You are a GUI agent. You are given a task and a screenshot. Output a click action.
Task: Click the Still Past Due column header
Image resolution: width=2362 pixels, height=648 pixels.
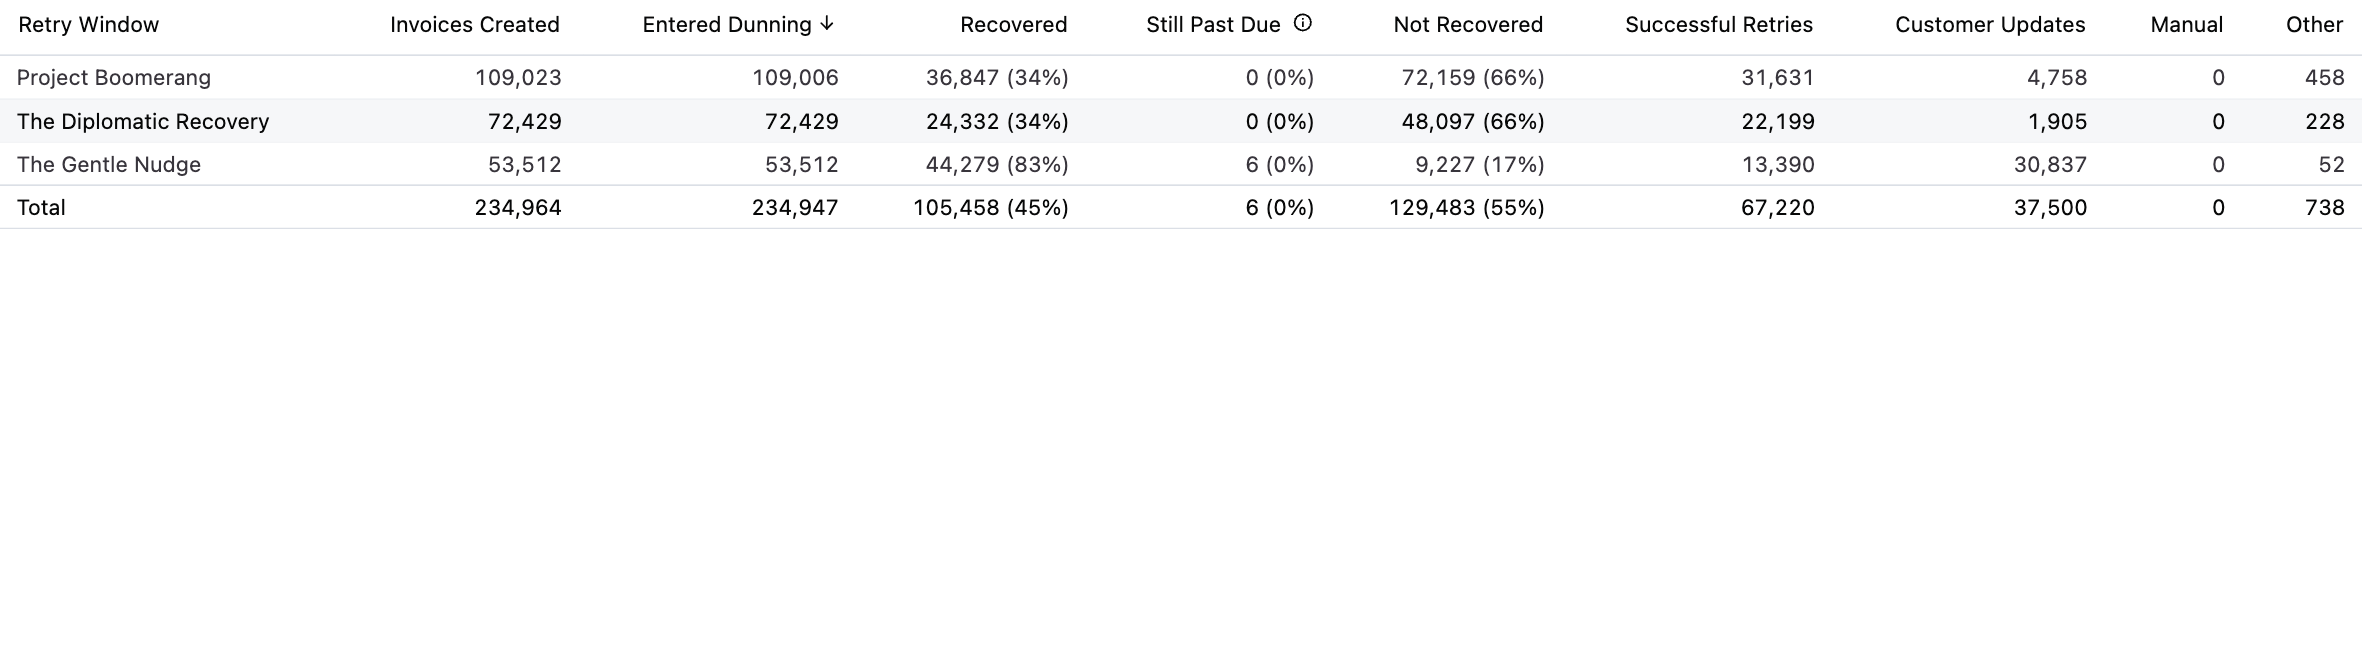pyautogui.click(x=1213, y=25)
